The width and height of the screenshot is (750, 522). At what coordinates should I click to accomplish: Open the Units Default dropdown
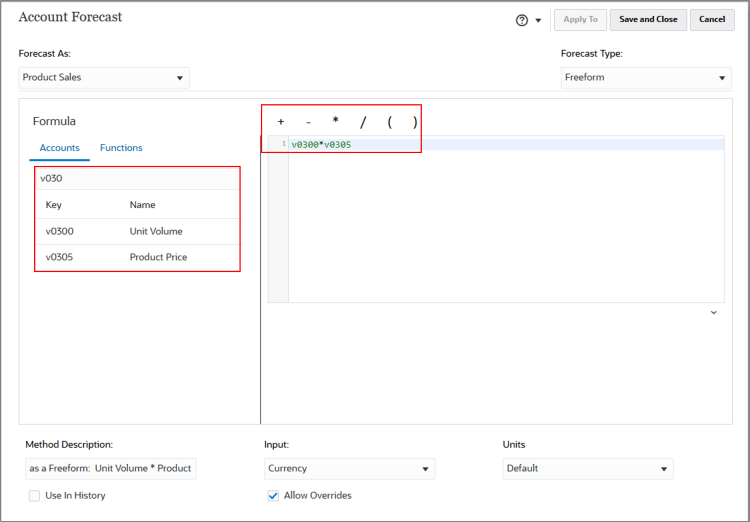click(x=588, y=469)
